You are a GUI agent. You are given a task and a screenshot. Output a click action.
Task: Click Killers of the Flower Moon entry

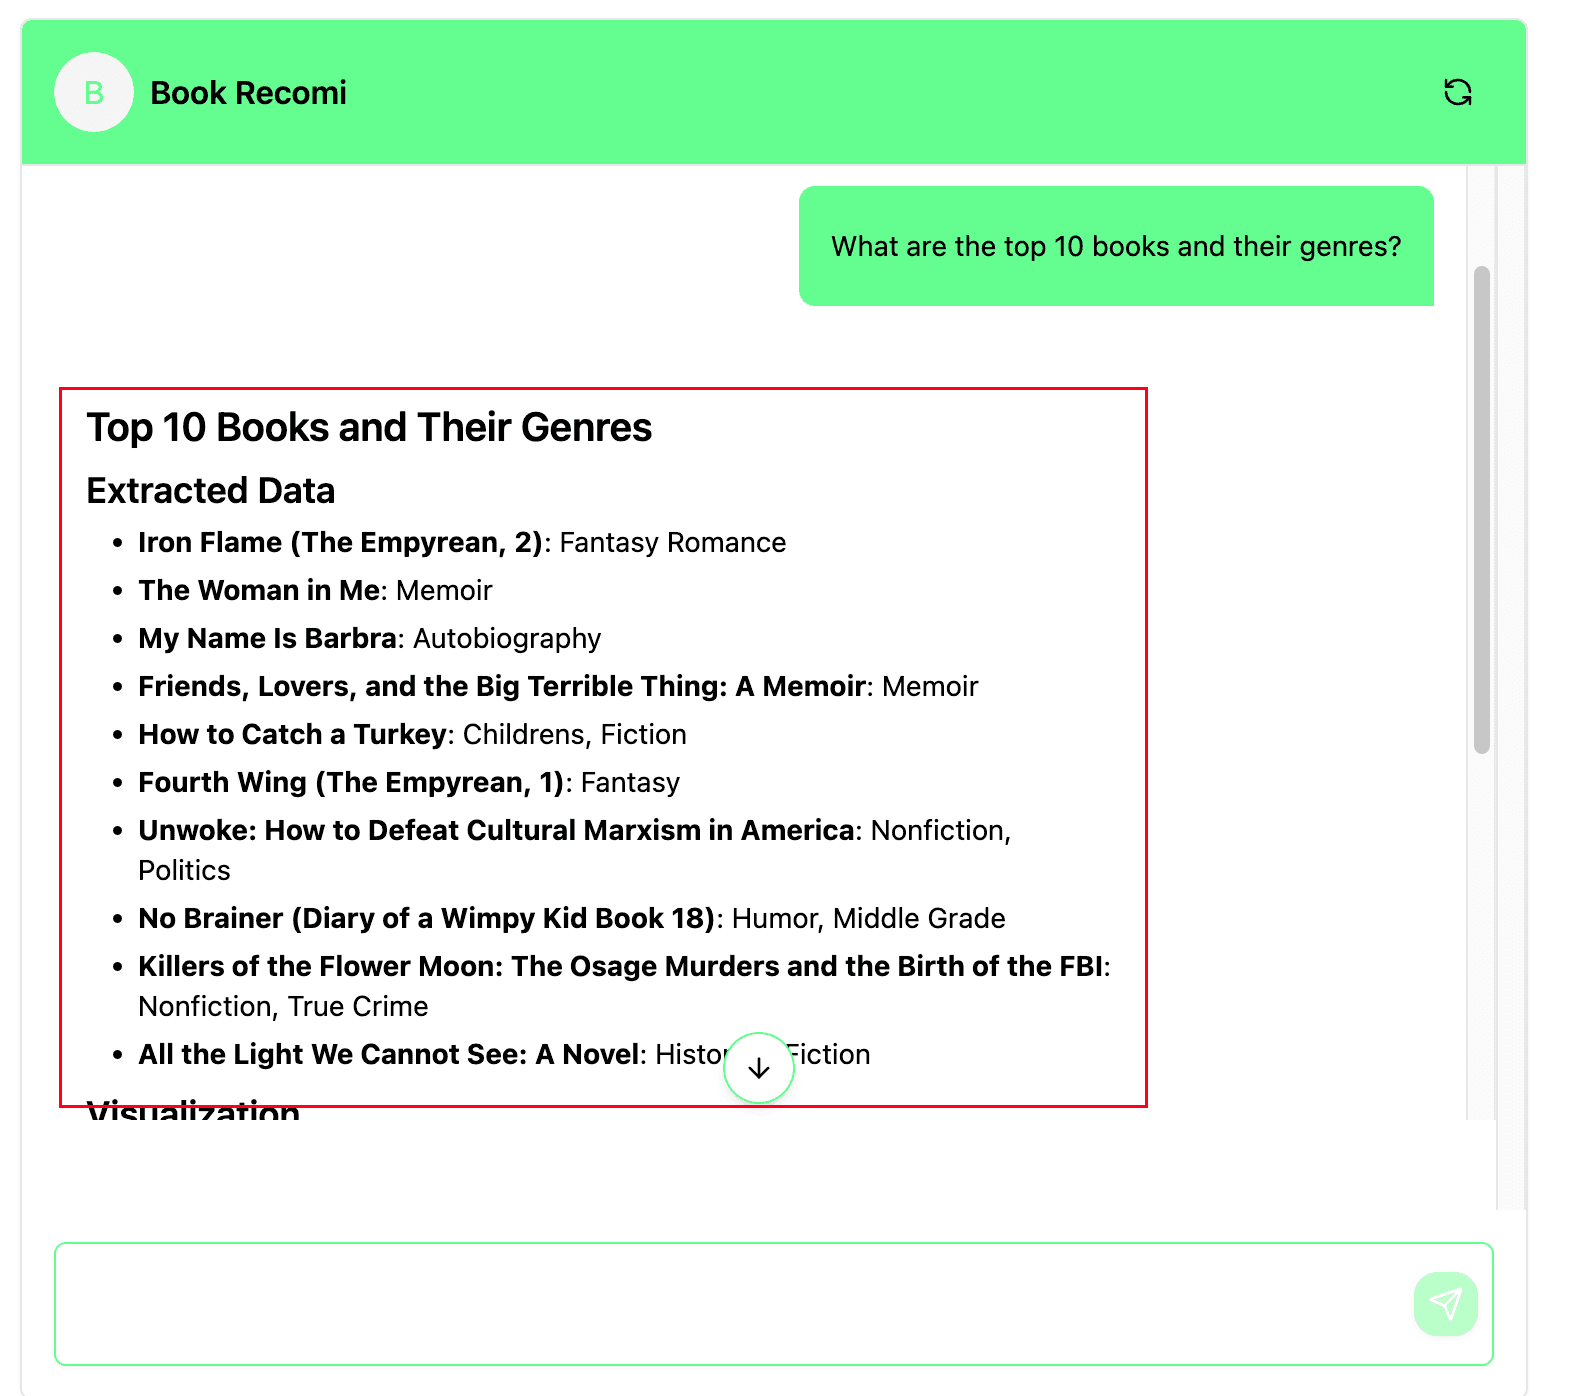[x=624, y=986]
